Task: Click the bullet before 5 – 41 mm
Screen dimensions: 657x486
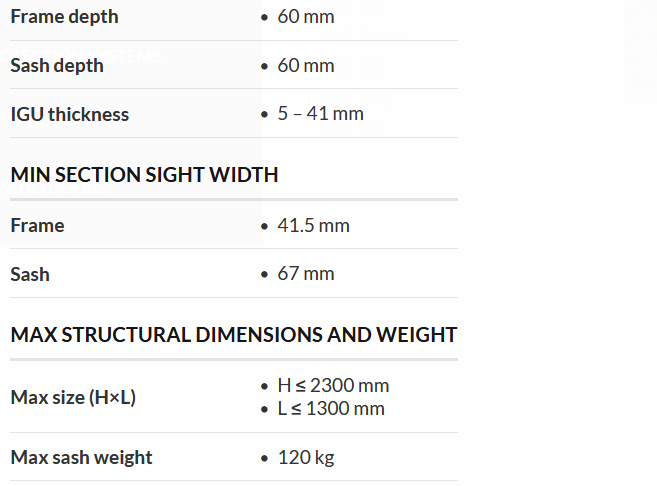Action: [x=264, y=115]
